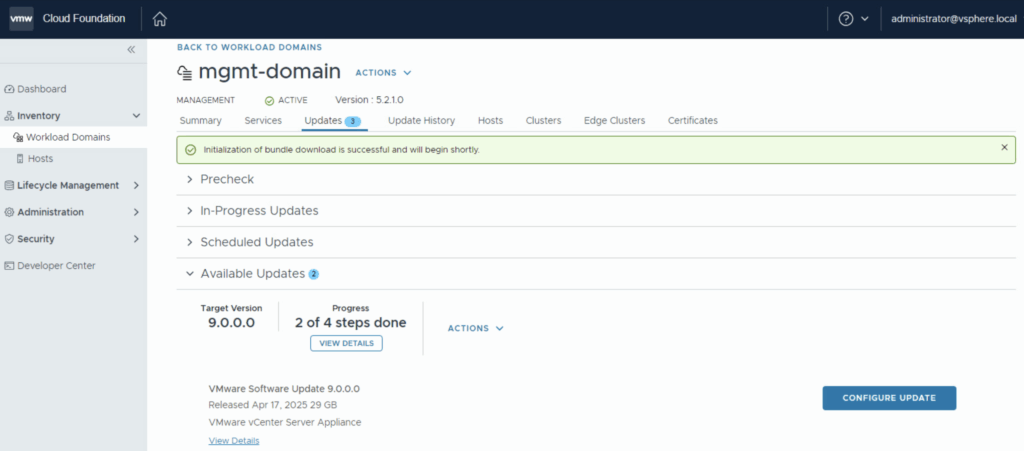Click the Home icon in top bar
Image resolution: width=1024 pixels, height=451 pixels.
pyautogui.click(x=160, y=19)
